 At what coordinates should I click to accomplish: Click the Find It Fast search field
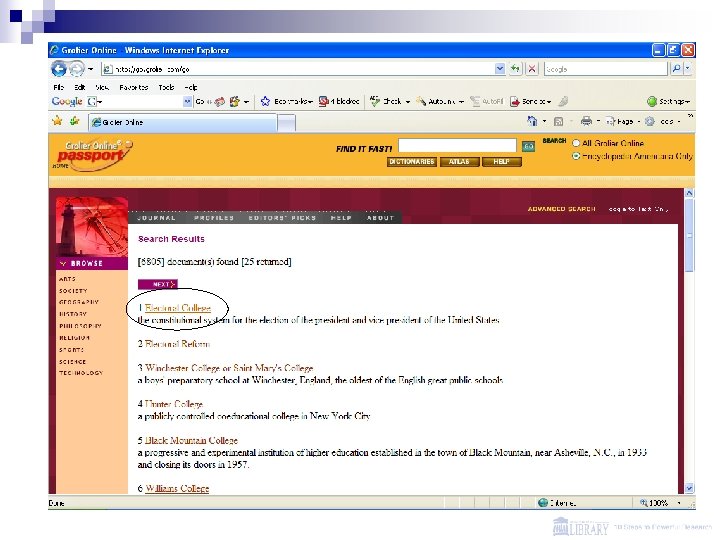(457, 146)
